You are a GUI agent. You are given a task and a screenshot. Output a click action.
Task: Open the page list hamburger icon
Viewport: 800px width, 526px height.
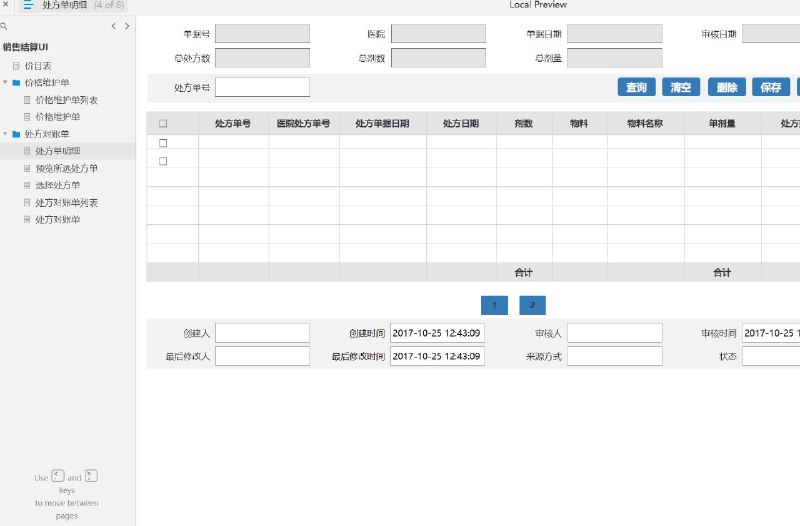[x=29, y=5]
